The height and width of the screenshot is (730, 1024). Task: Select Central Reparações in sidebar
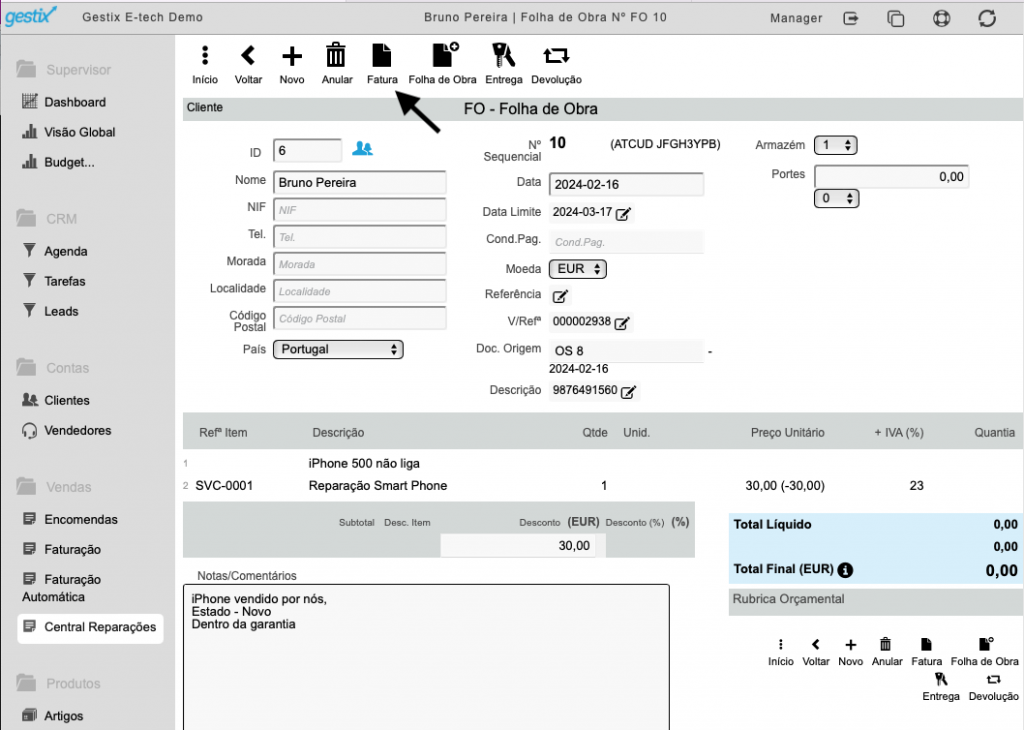pyautogui.click(x=90, y=627)
